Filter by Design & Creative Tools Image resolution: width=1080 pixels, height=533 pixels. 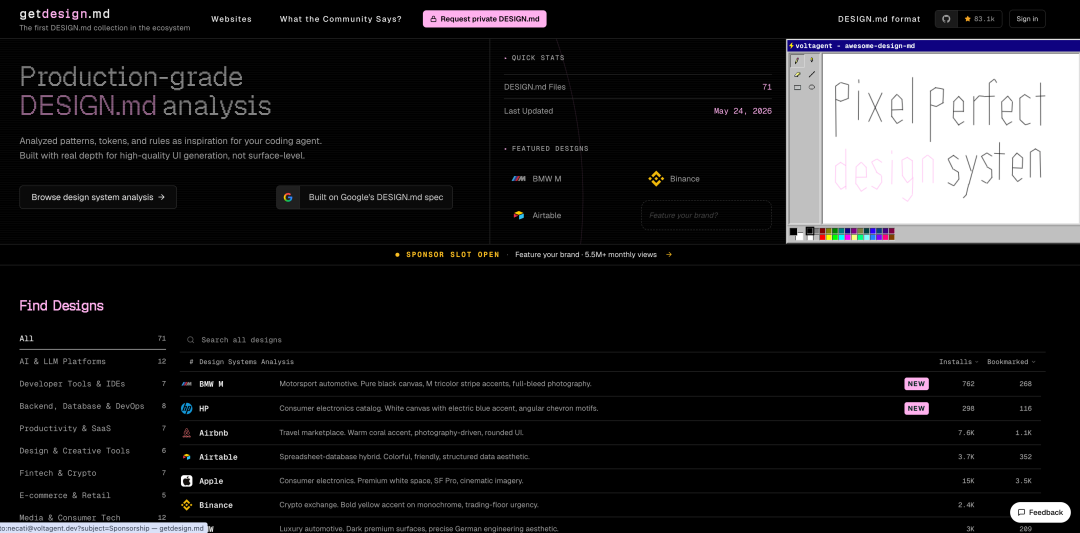(92, 450)
